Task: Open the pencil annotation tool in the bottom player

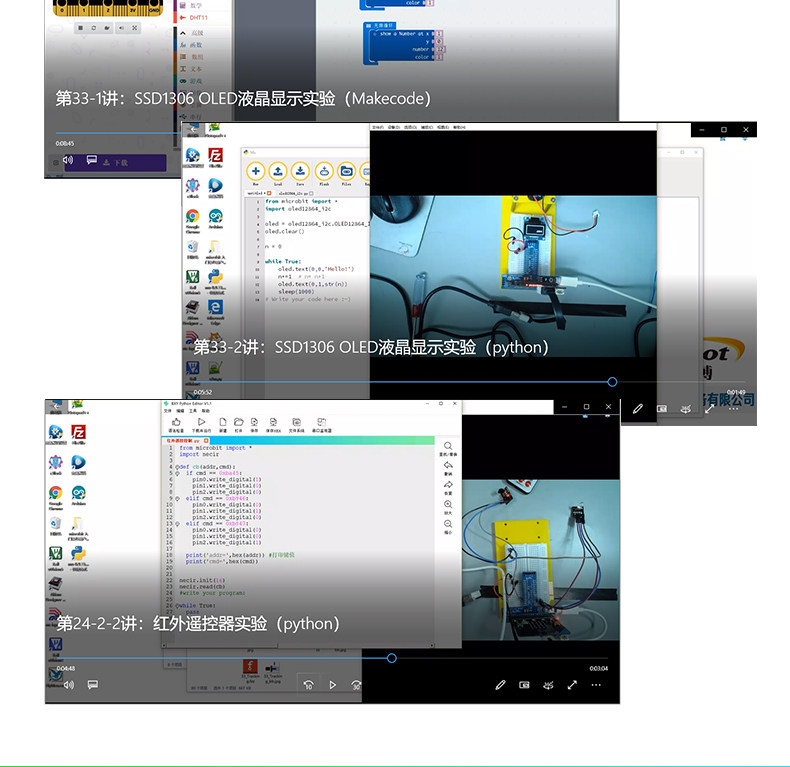Action: 500,685
